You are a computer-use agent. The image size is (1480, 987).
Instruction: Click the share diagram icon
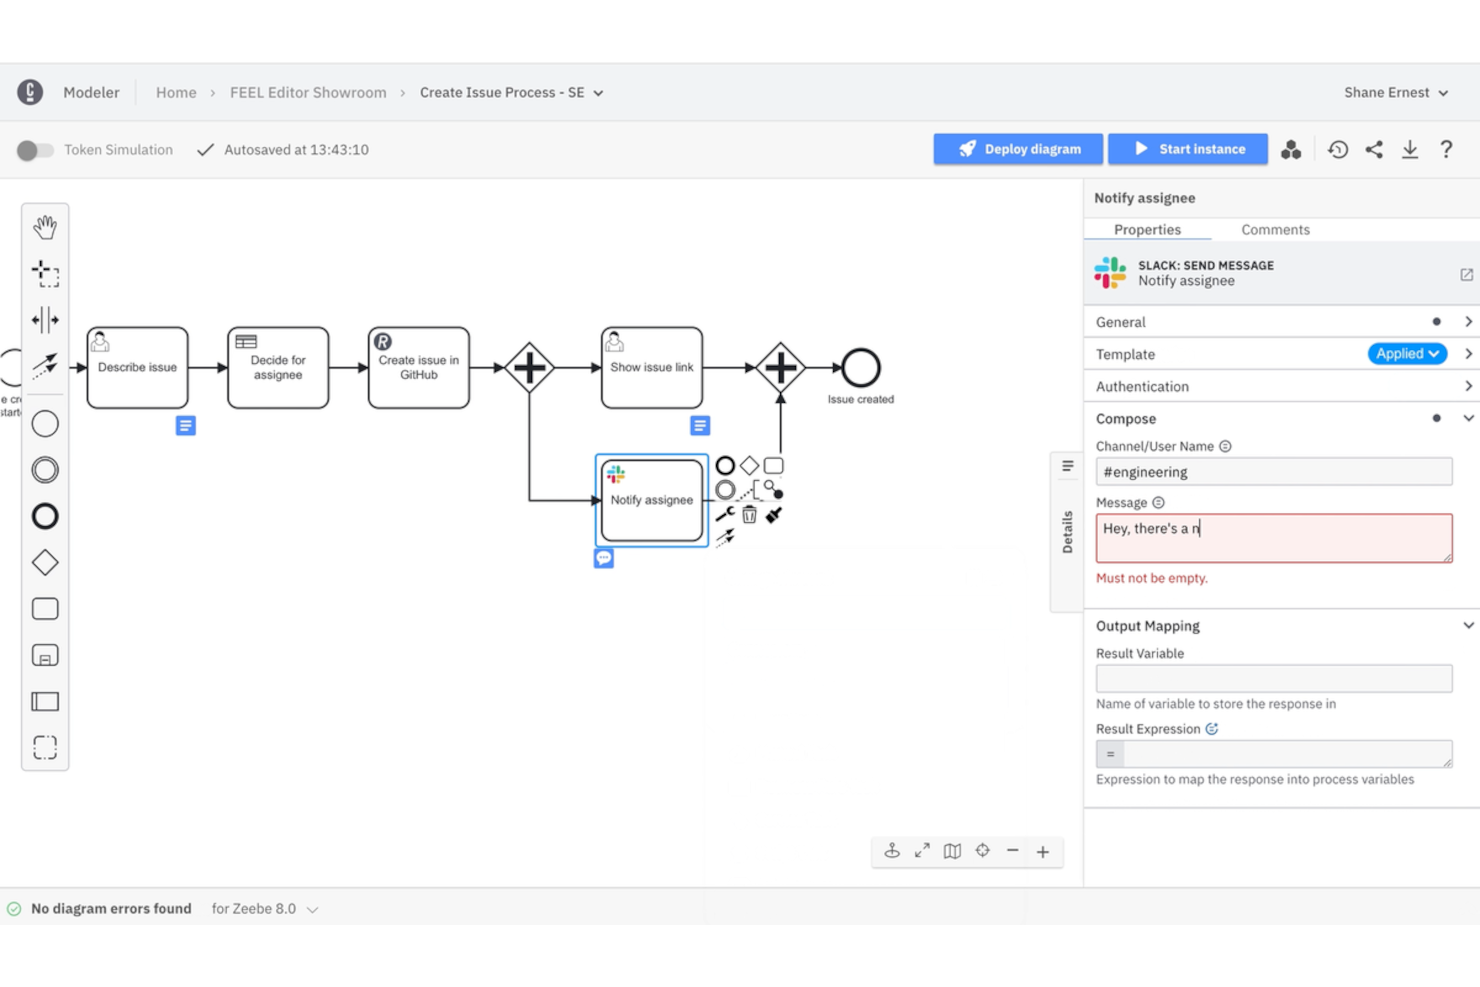coord(1374,150)
